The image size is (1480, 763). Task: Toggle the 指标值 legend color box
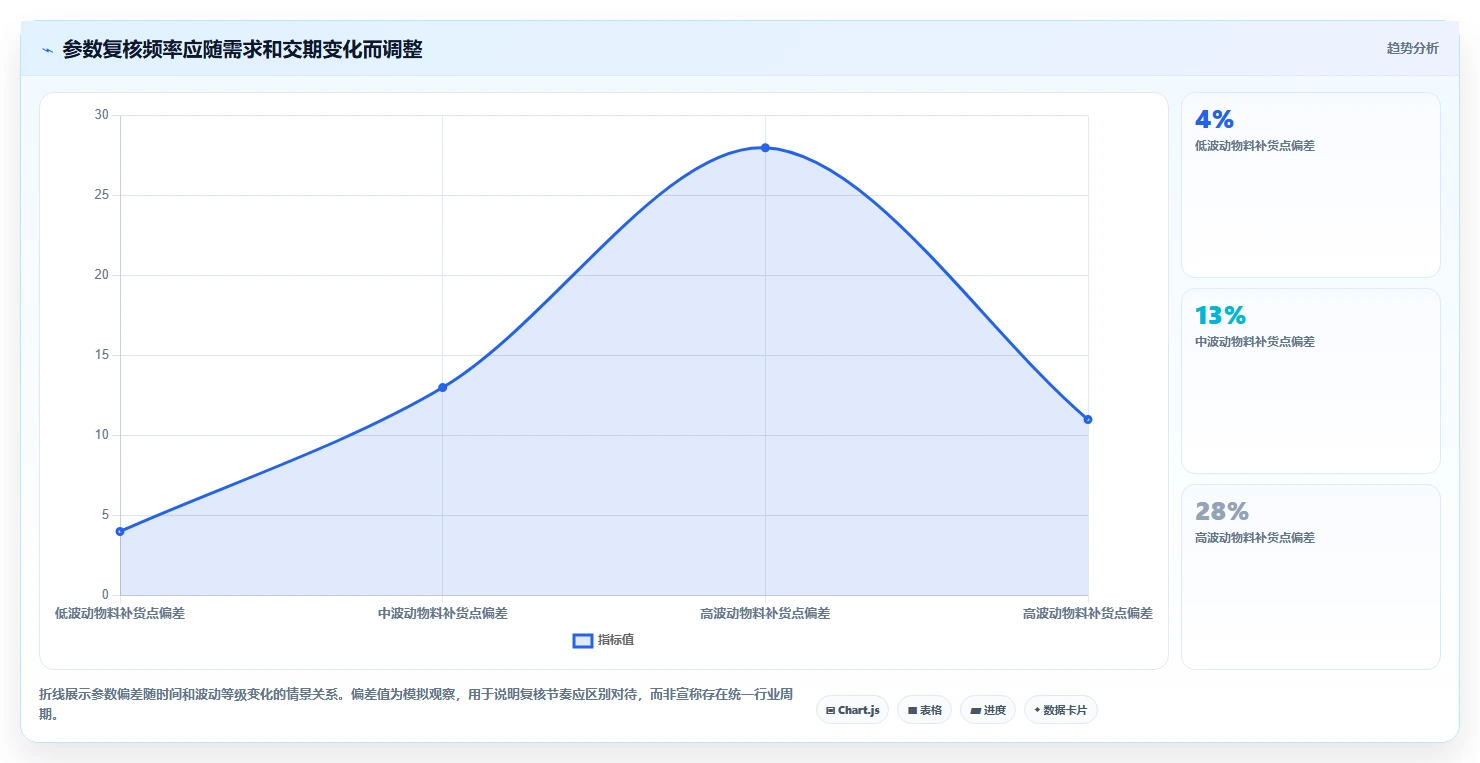click(583, 640)
